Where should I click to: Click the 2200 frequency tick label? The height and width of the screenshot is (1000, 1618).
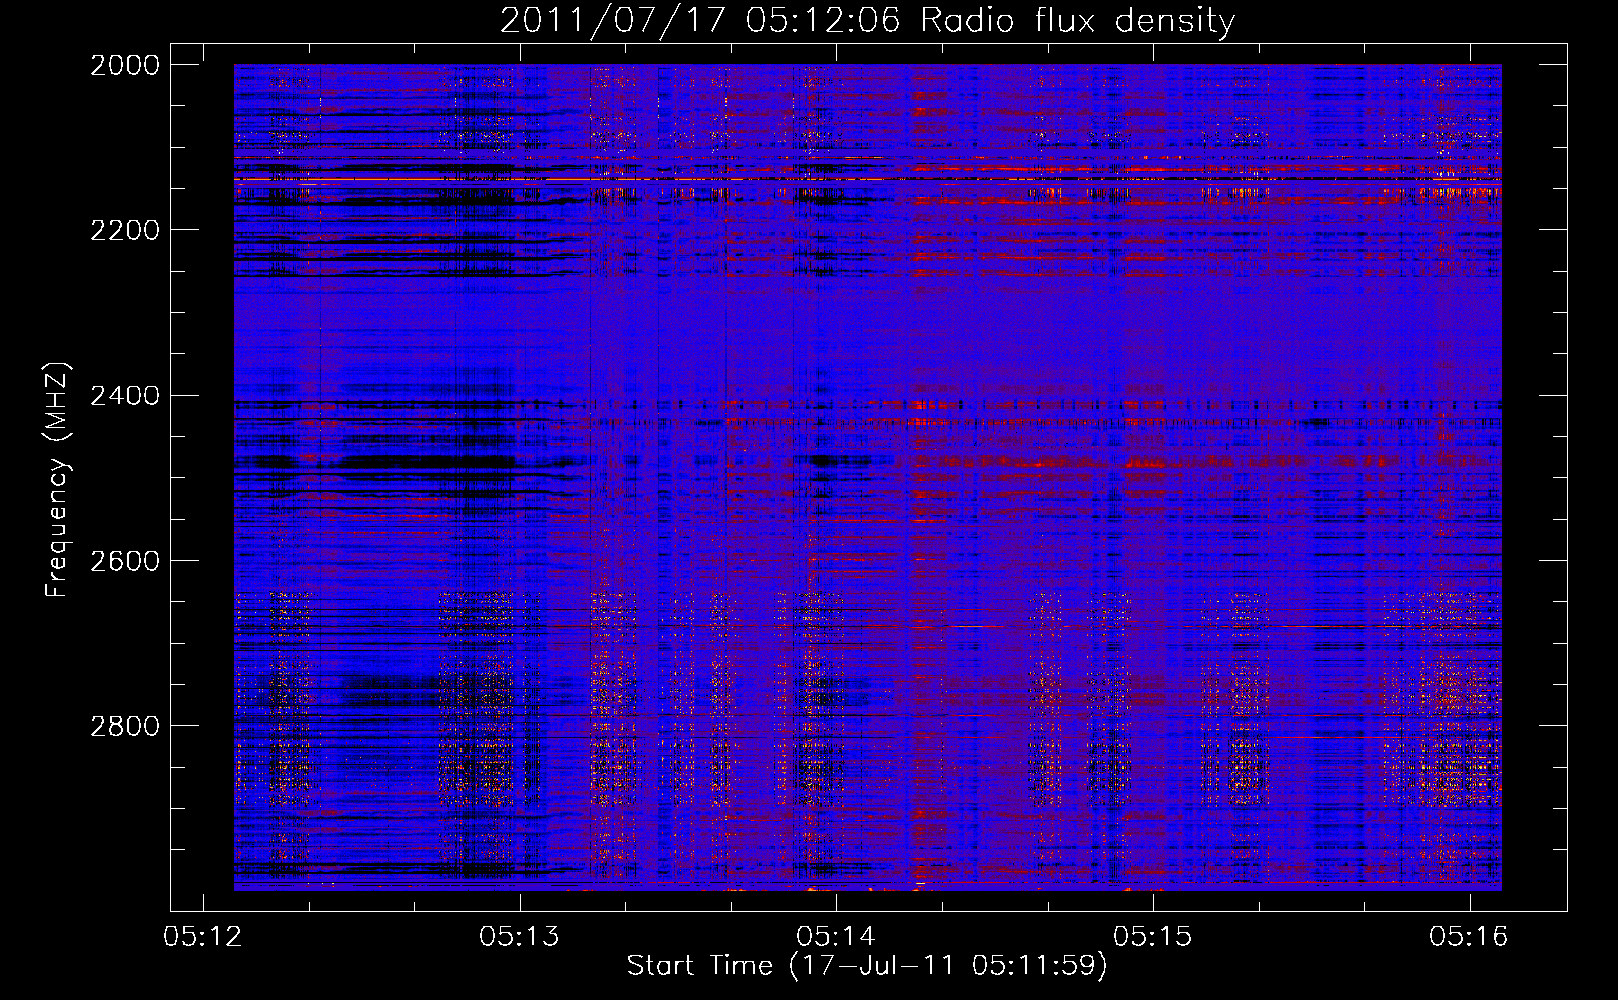tap(125, 230)
